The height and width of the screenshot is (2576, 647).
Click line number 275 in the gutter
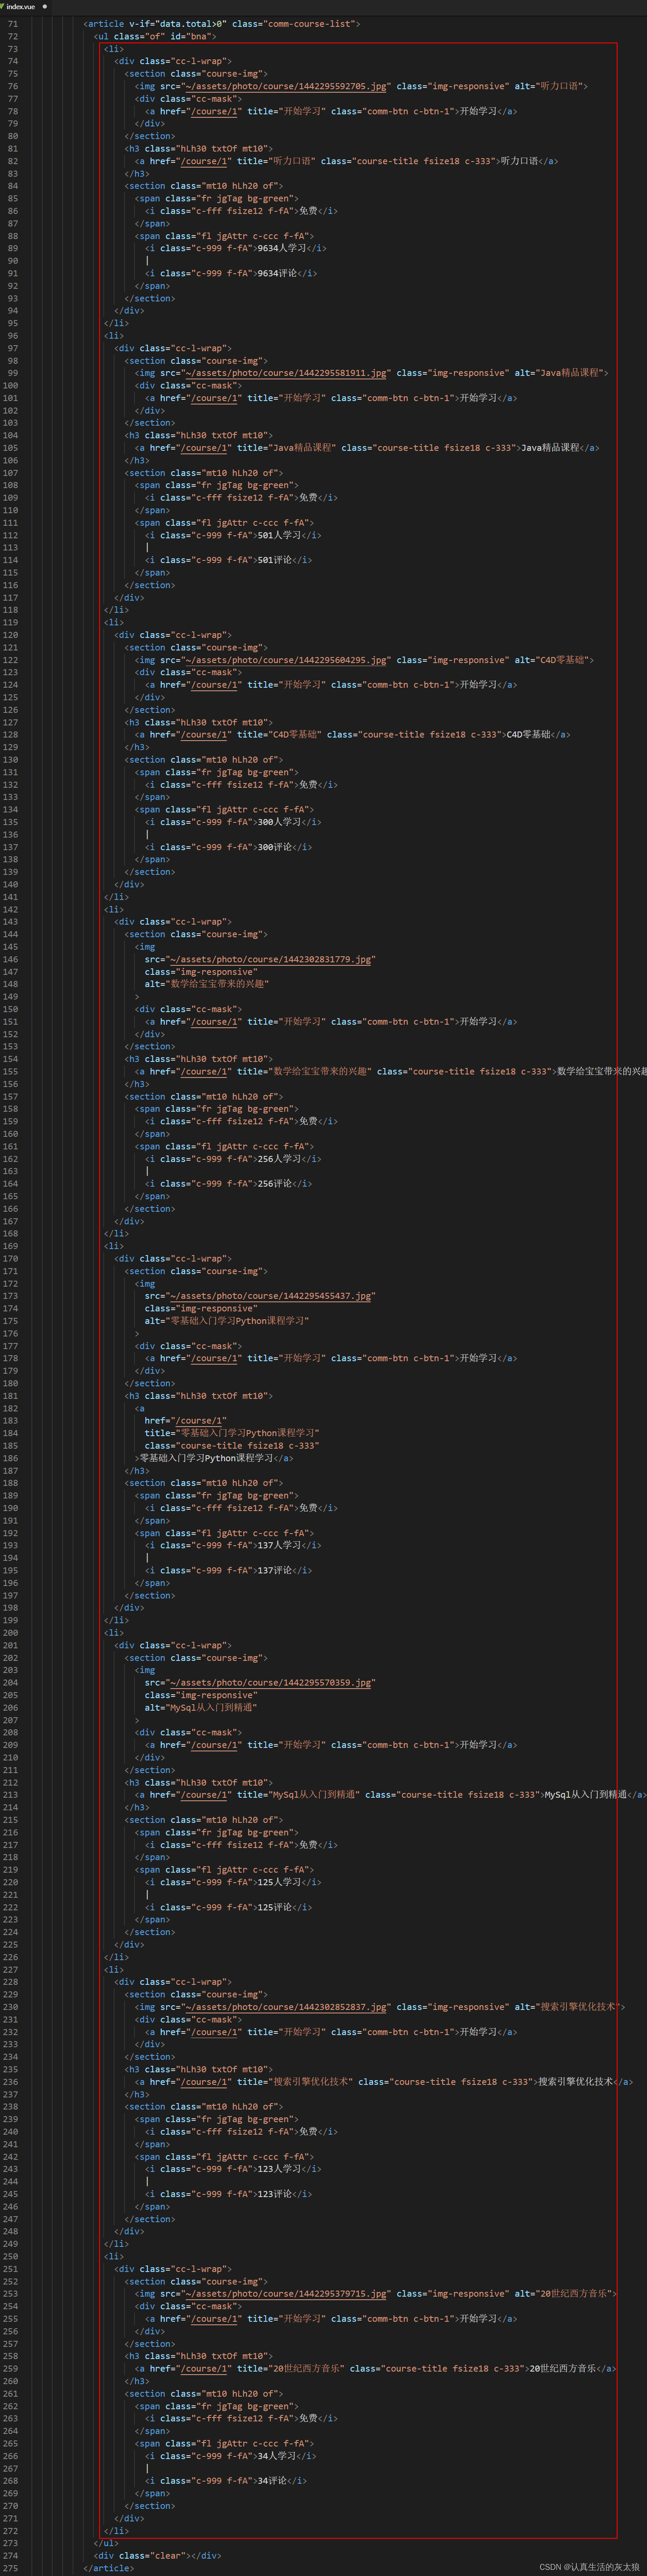pos(10,2568)
